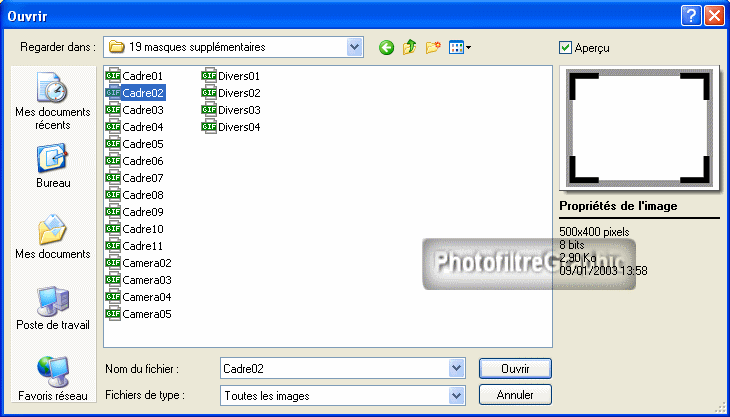
Task: Click the help question mark button
Action: (690, 15)
